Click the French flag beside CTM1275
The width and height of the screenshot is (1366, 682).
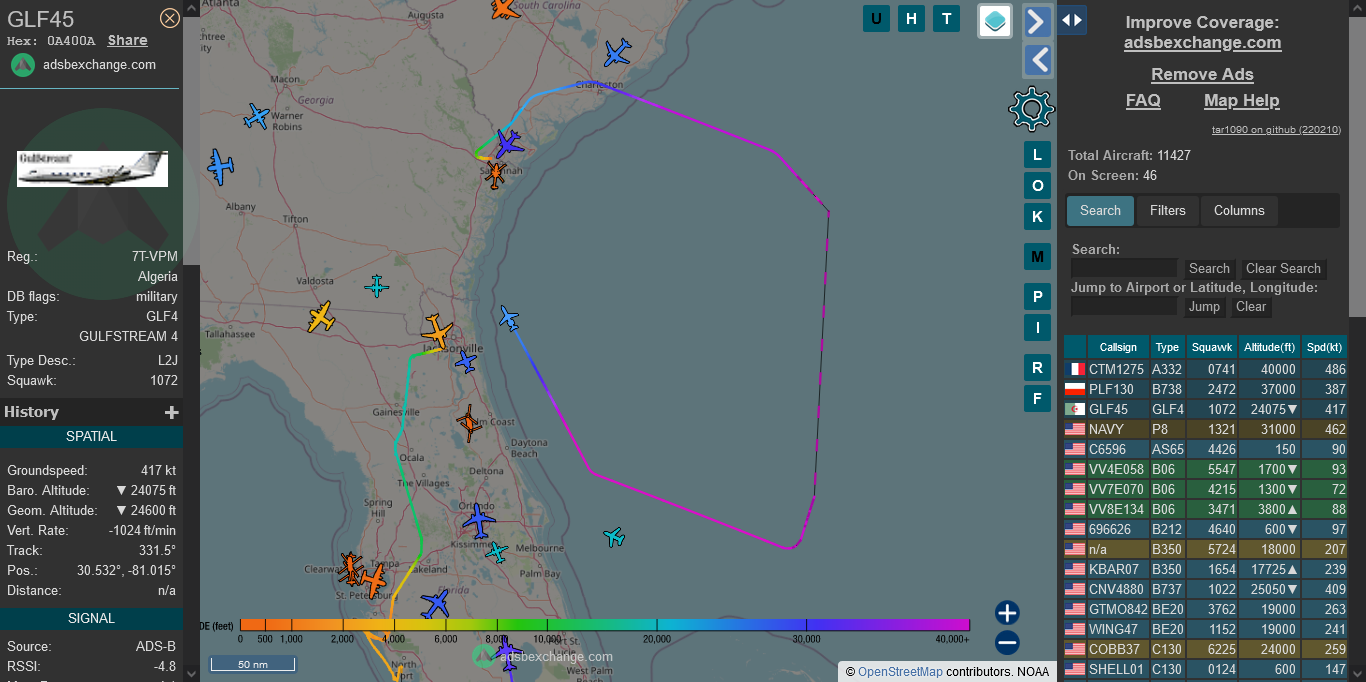click(1075, 369)
